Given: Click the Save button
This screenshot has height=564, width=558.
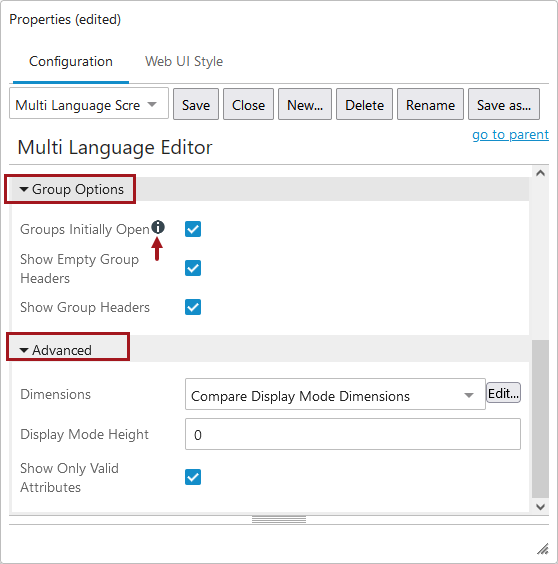Looking at the screenshot, I should point(196,104).
